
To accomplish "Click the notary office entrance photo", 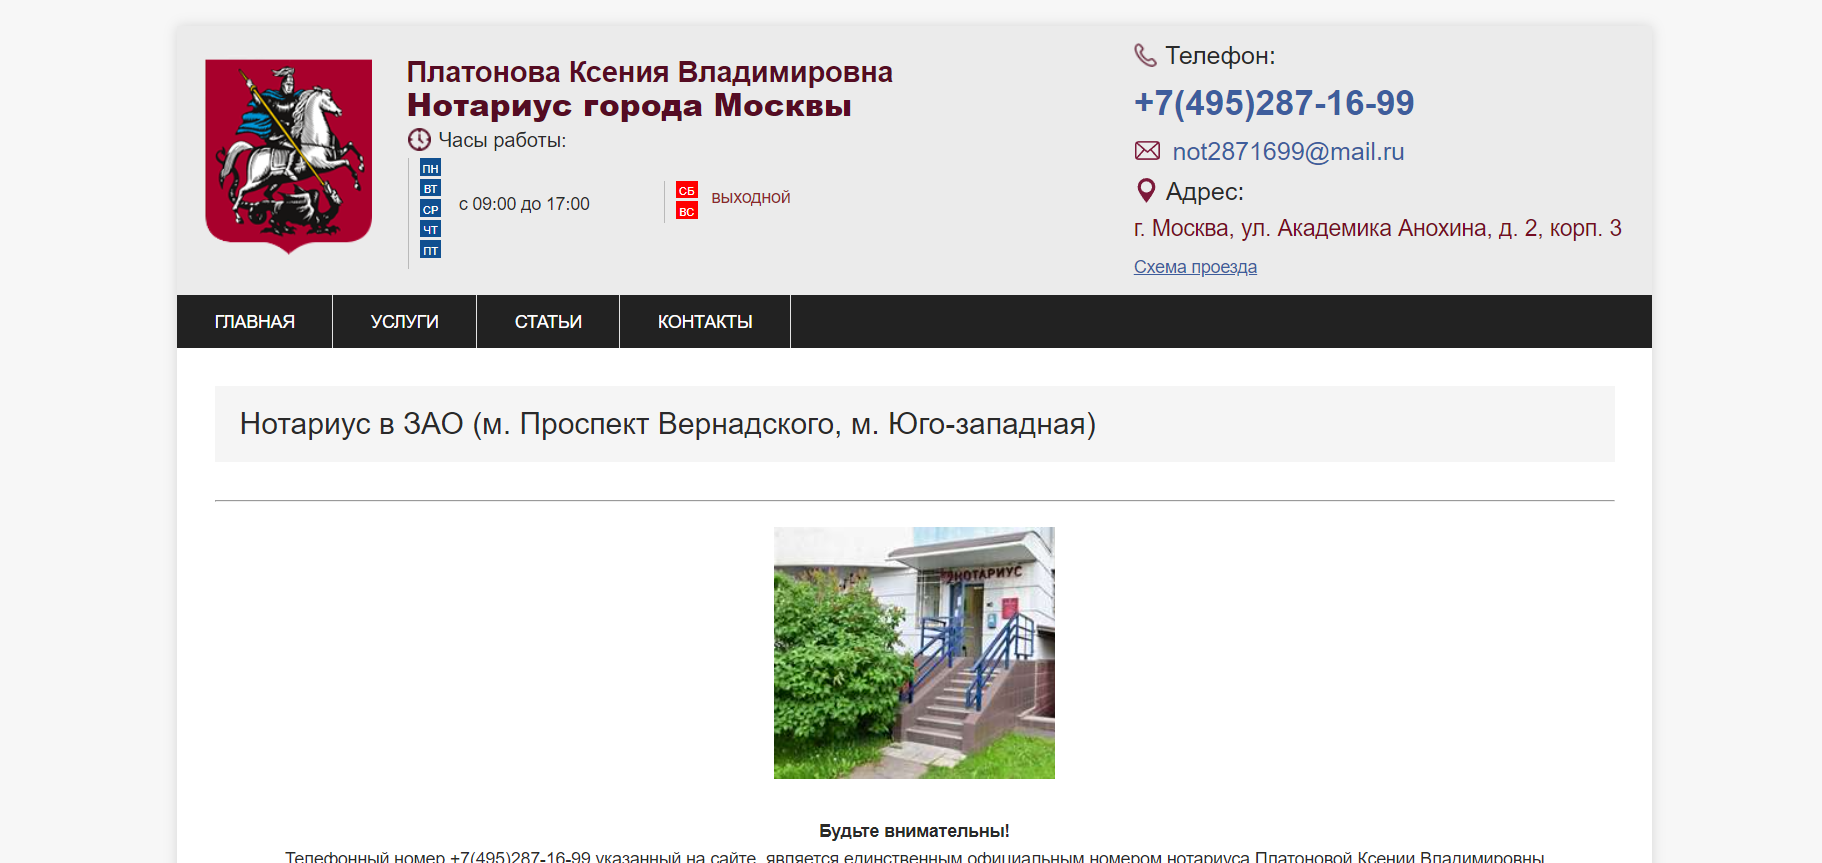I will click(x=914, y=653).
